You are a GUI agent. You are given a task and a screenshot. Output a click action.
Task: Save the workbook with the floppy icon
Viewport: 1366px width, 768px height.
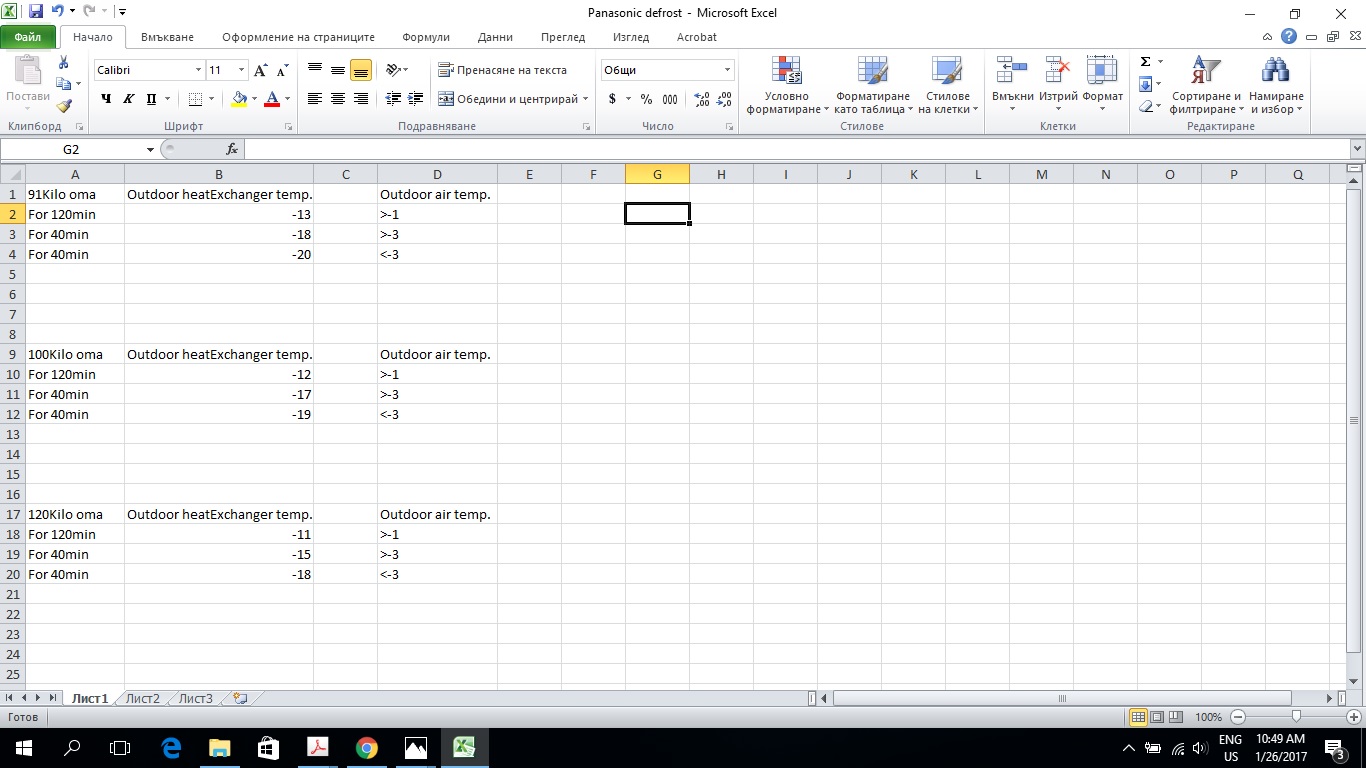[x=36, y=12]
